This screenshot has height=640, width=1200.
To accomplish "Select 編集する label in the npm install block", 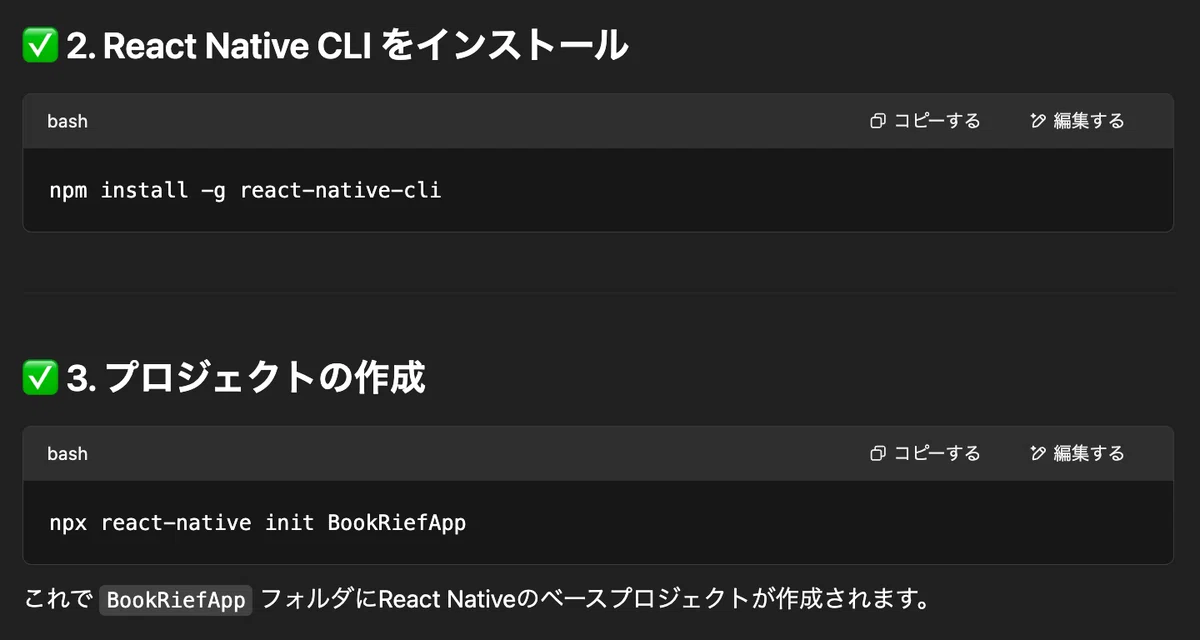I will coord(1089,121).
